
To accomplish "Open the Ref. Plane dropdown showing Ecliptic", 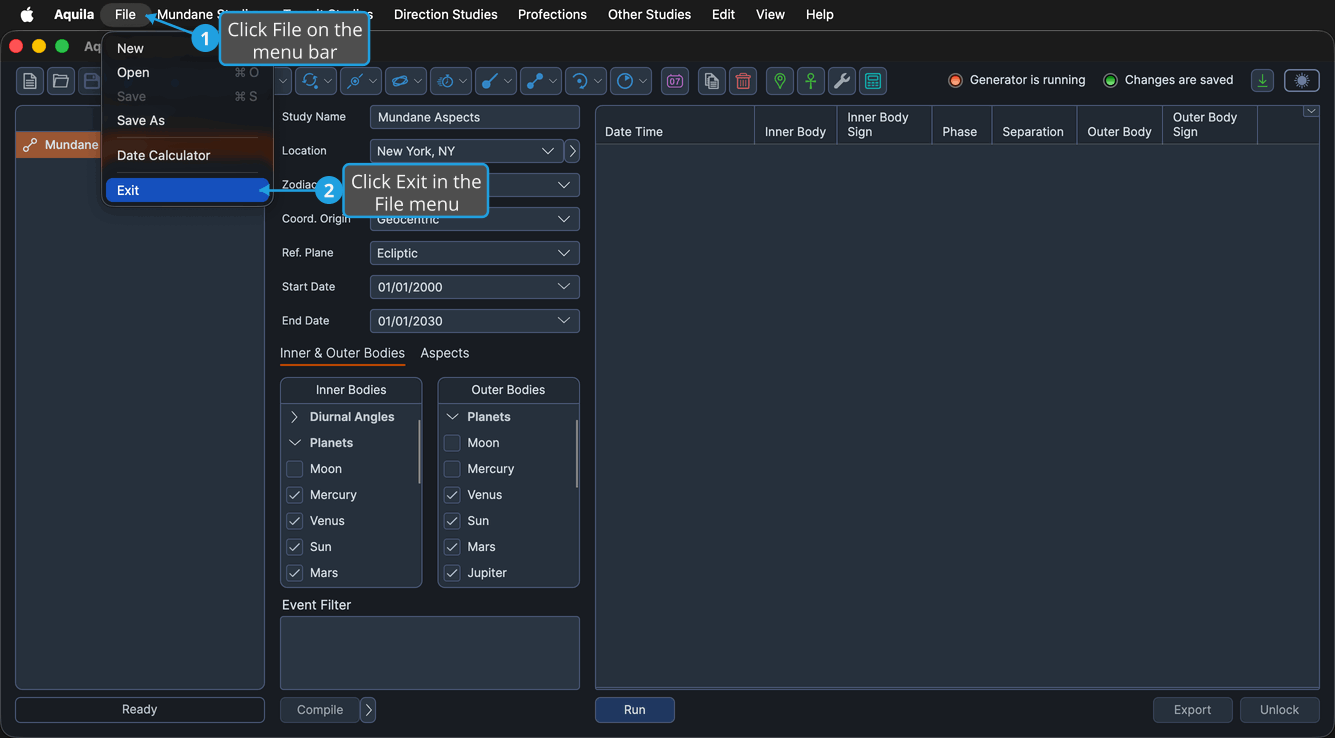I will click(475, 253).
